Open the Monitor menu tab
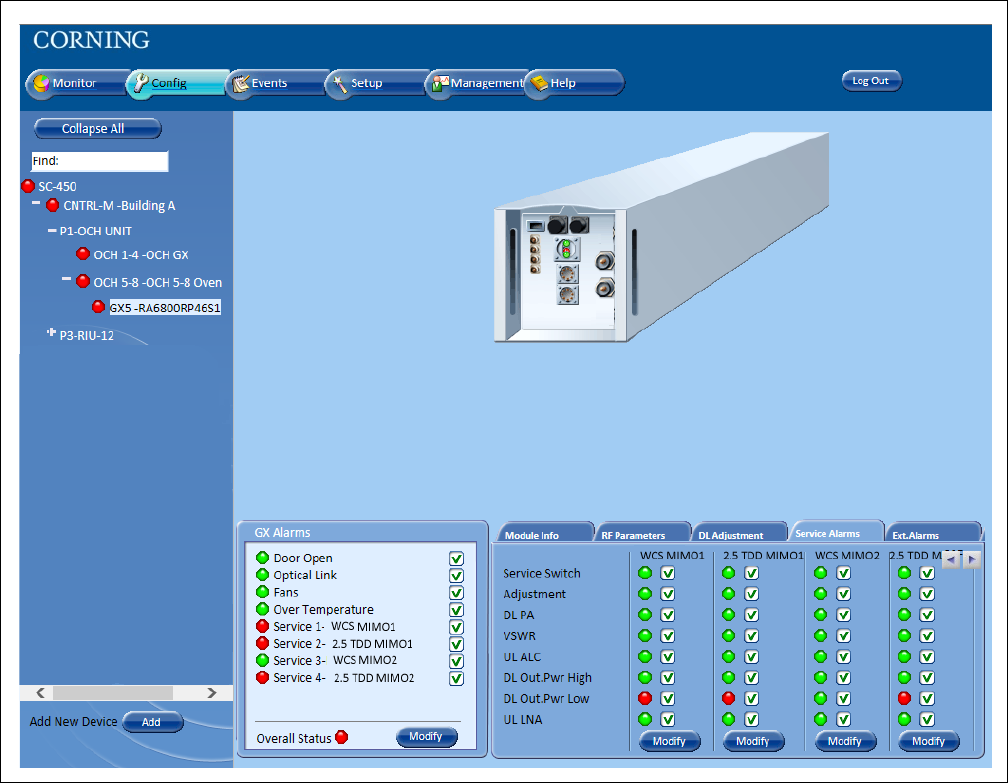 (77, 83)
